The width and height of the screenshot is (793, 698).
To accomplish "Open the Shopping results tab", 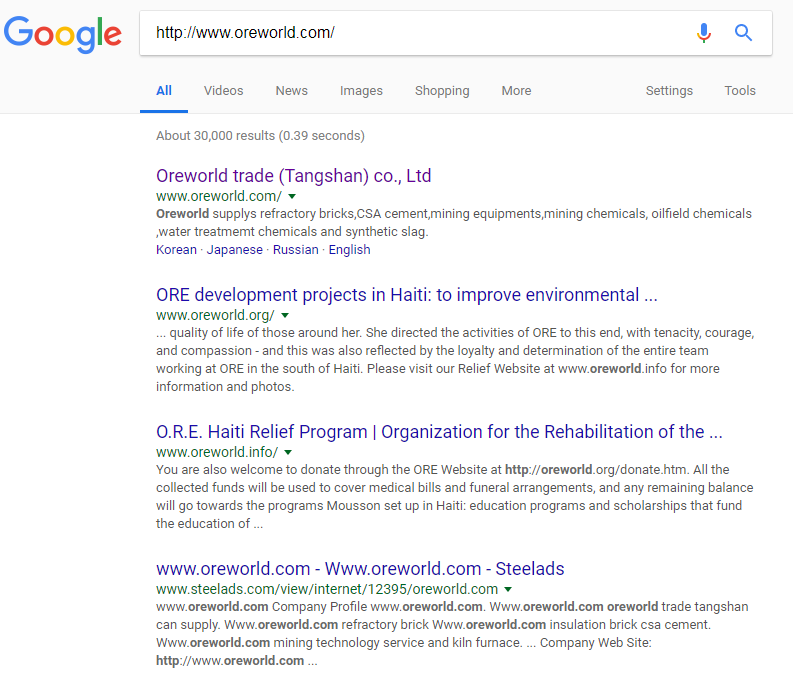I will 442,91.
